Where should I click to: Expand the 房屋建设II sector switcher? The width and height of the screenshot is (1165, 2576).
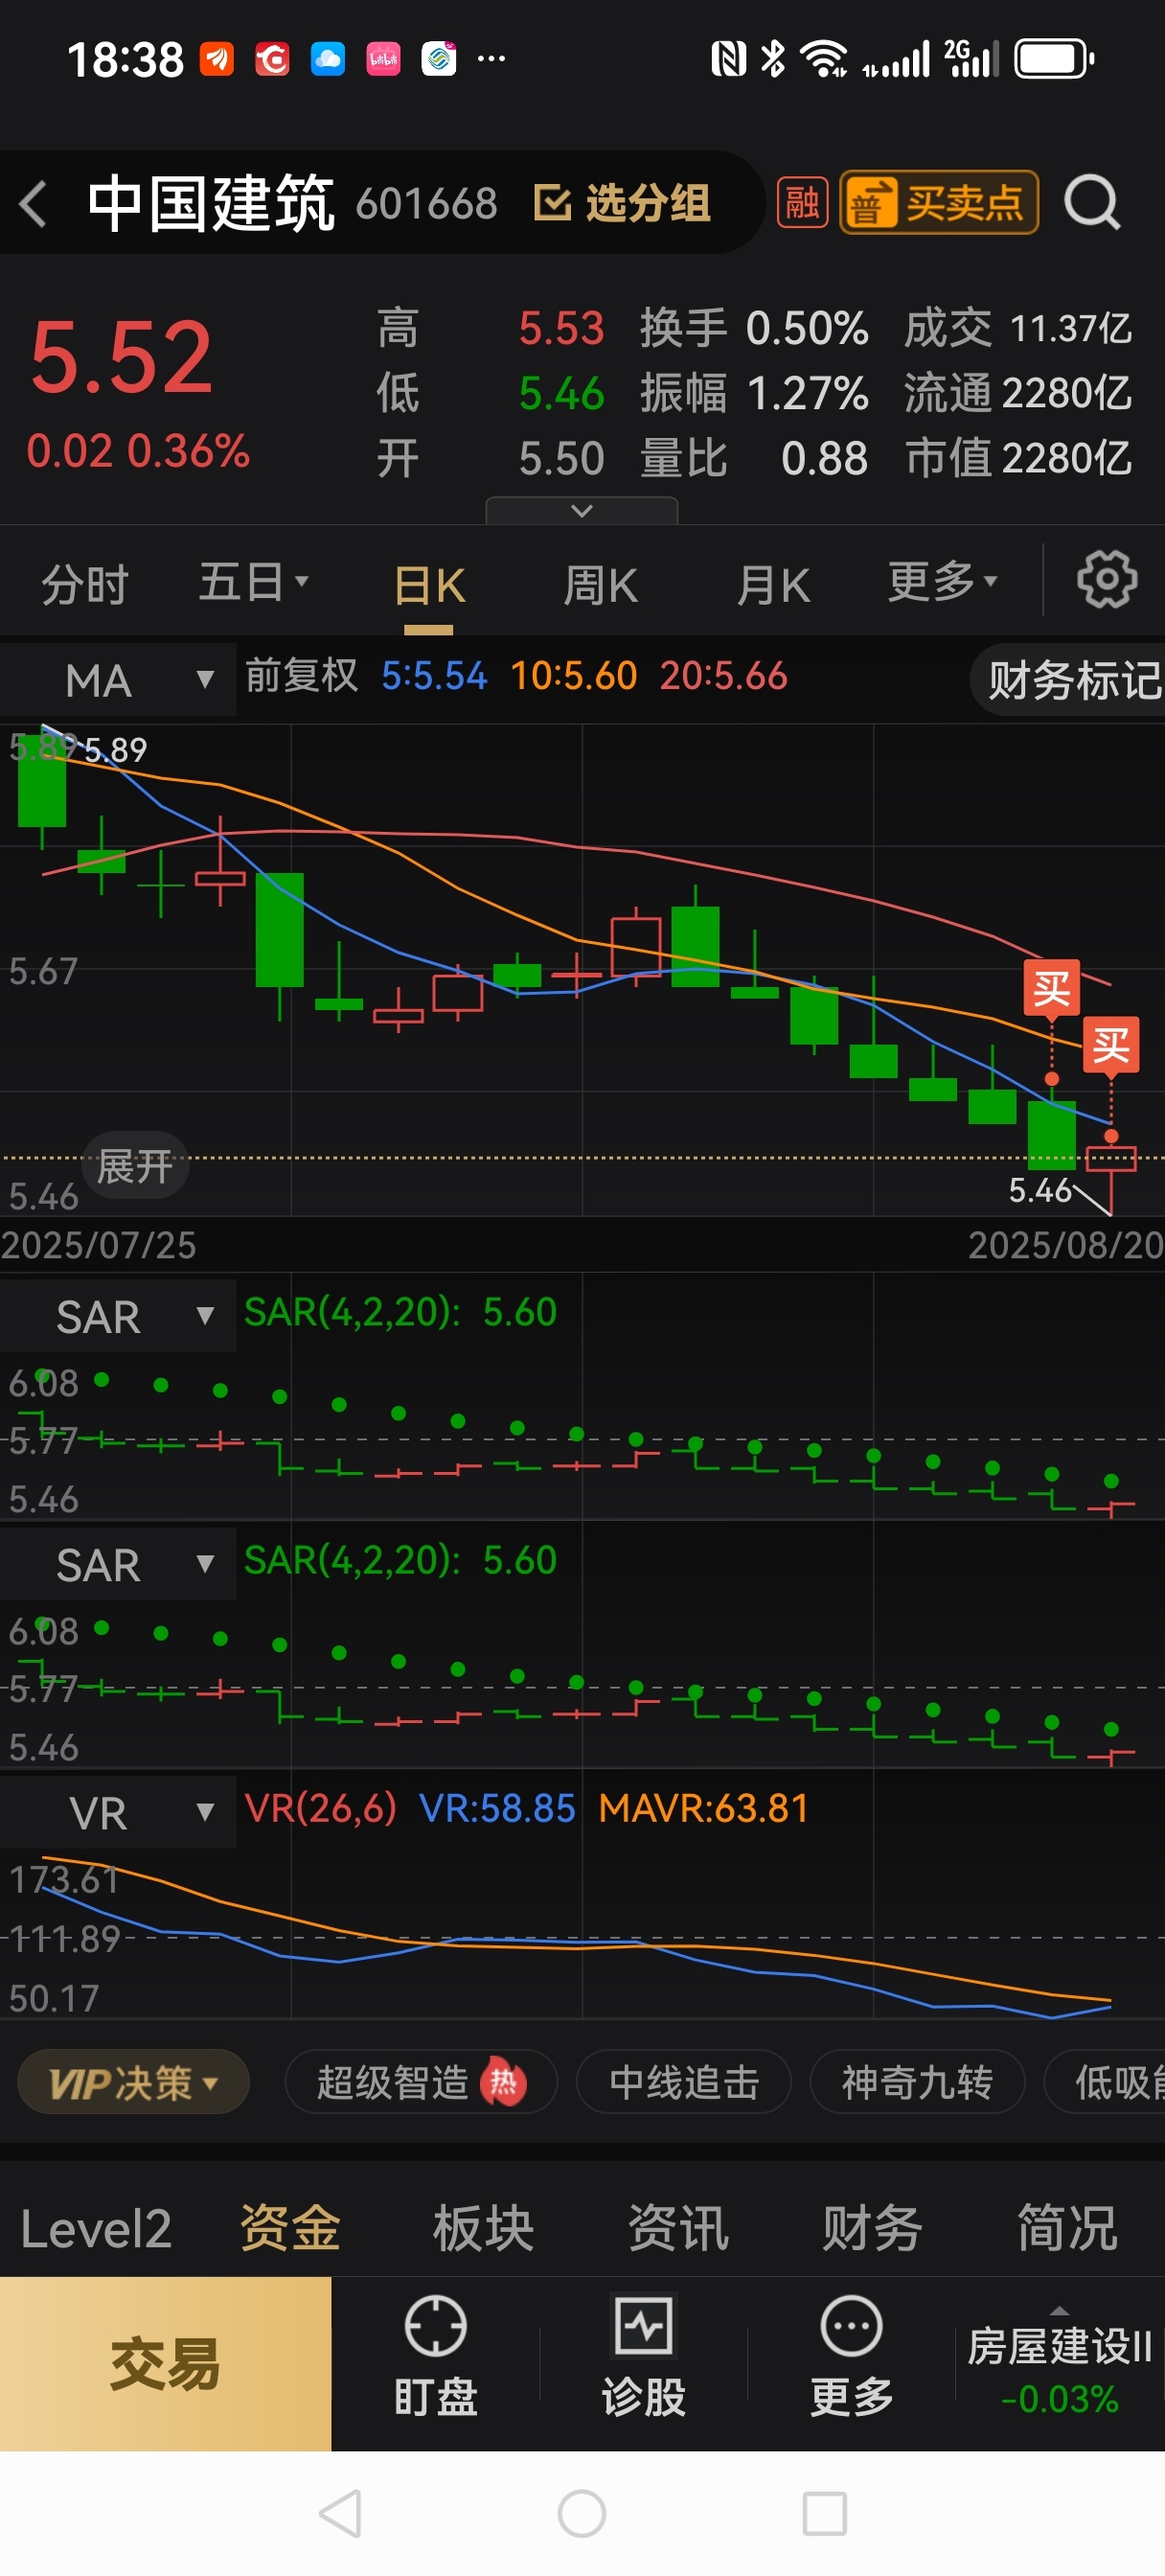[1059, 2363]
